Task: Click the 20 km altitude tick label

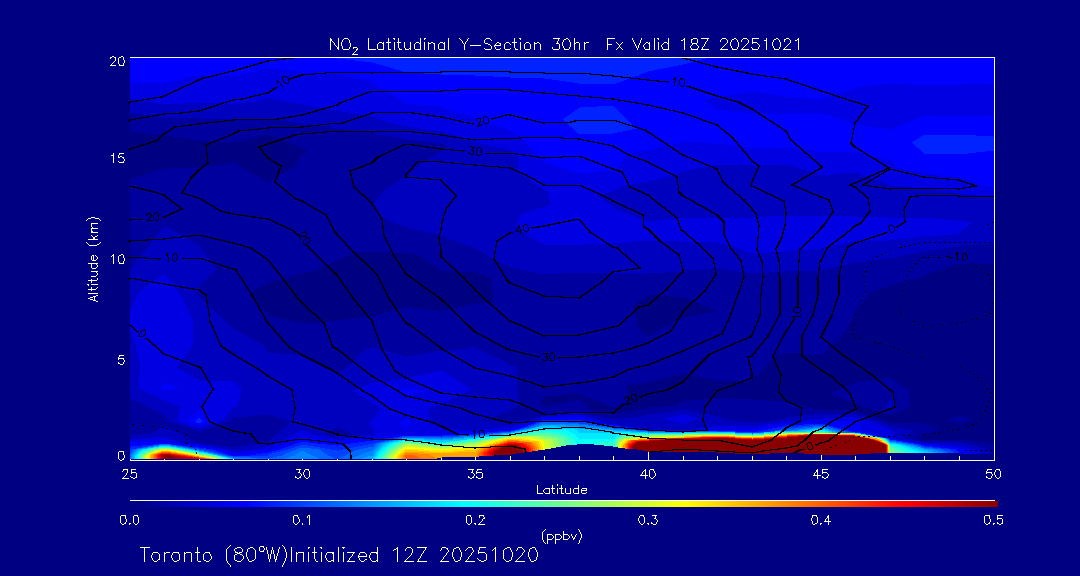Action: 117,61
